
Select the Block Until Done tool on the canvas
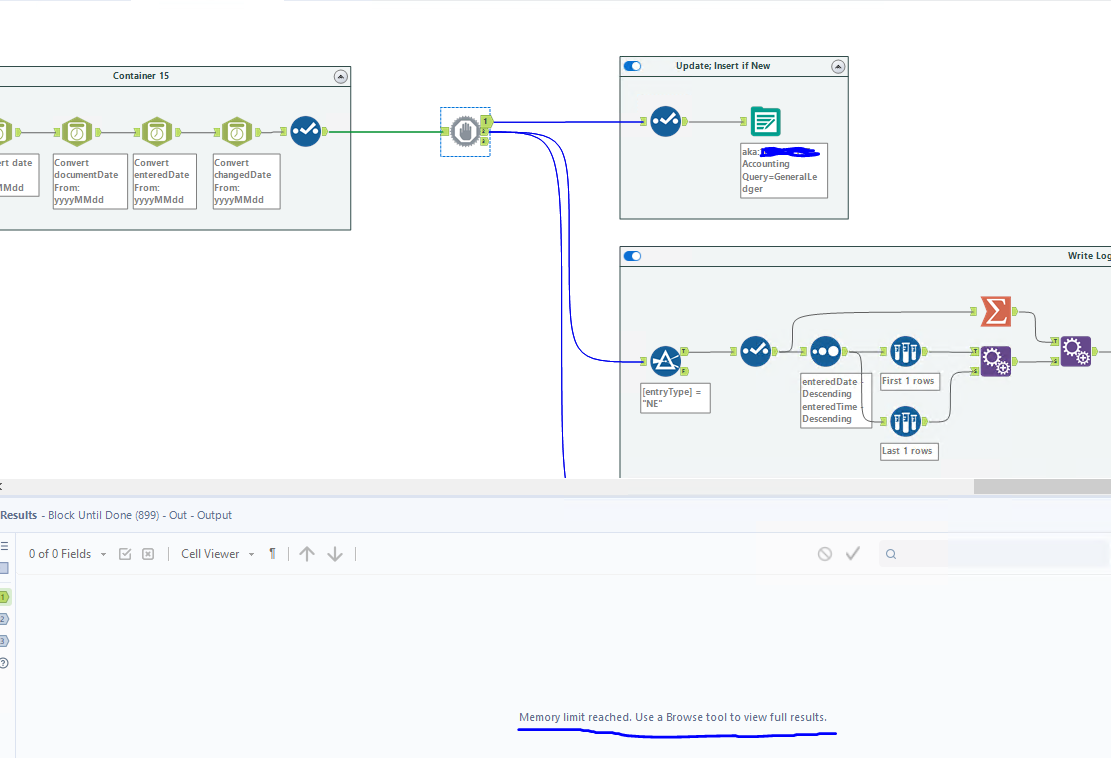coord(465,131)
